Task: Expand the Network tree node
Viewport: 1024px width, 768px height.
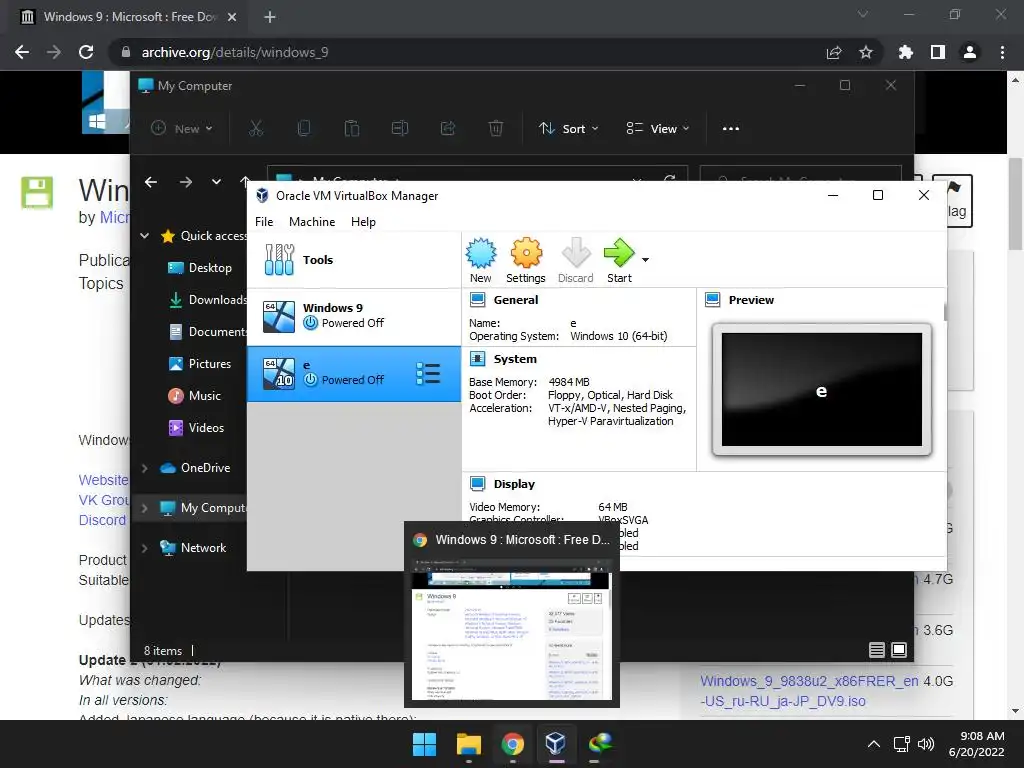Action: [144, 548]
